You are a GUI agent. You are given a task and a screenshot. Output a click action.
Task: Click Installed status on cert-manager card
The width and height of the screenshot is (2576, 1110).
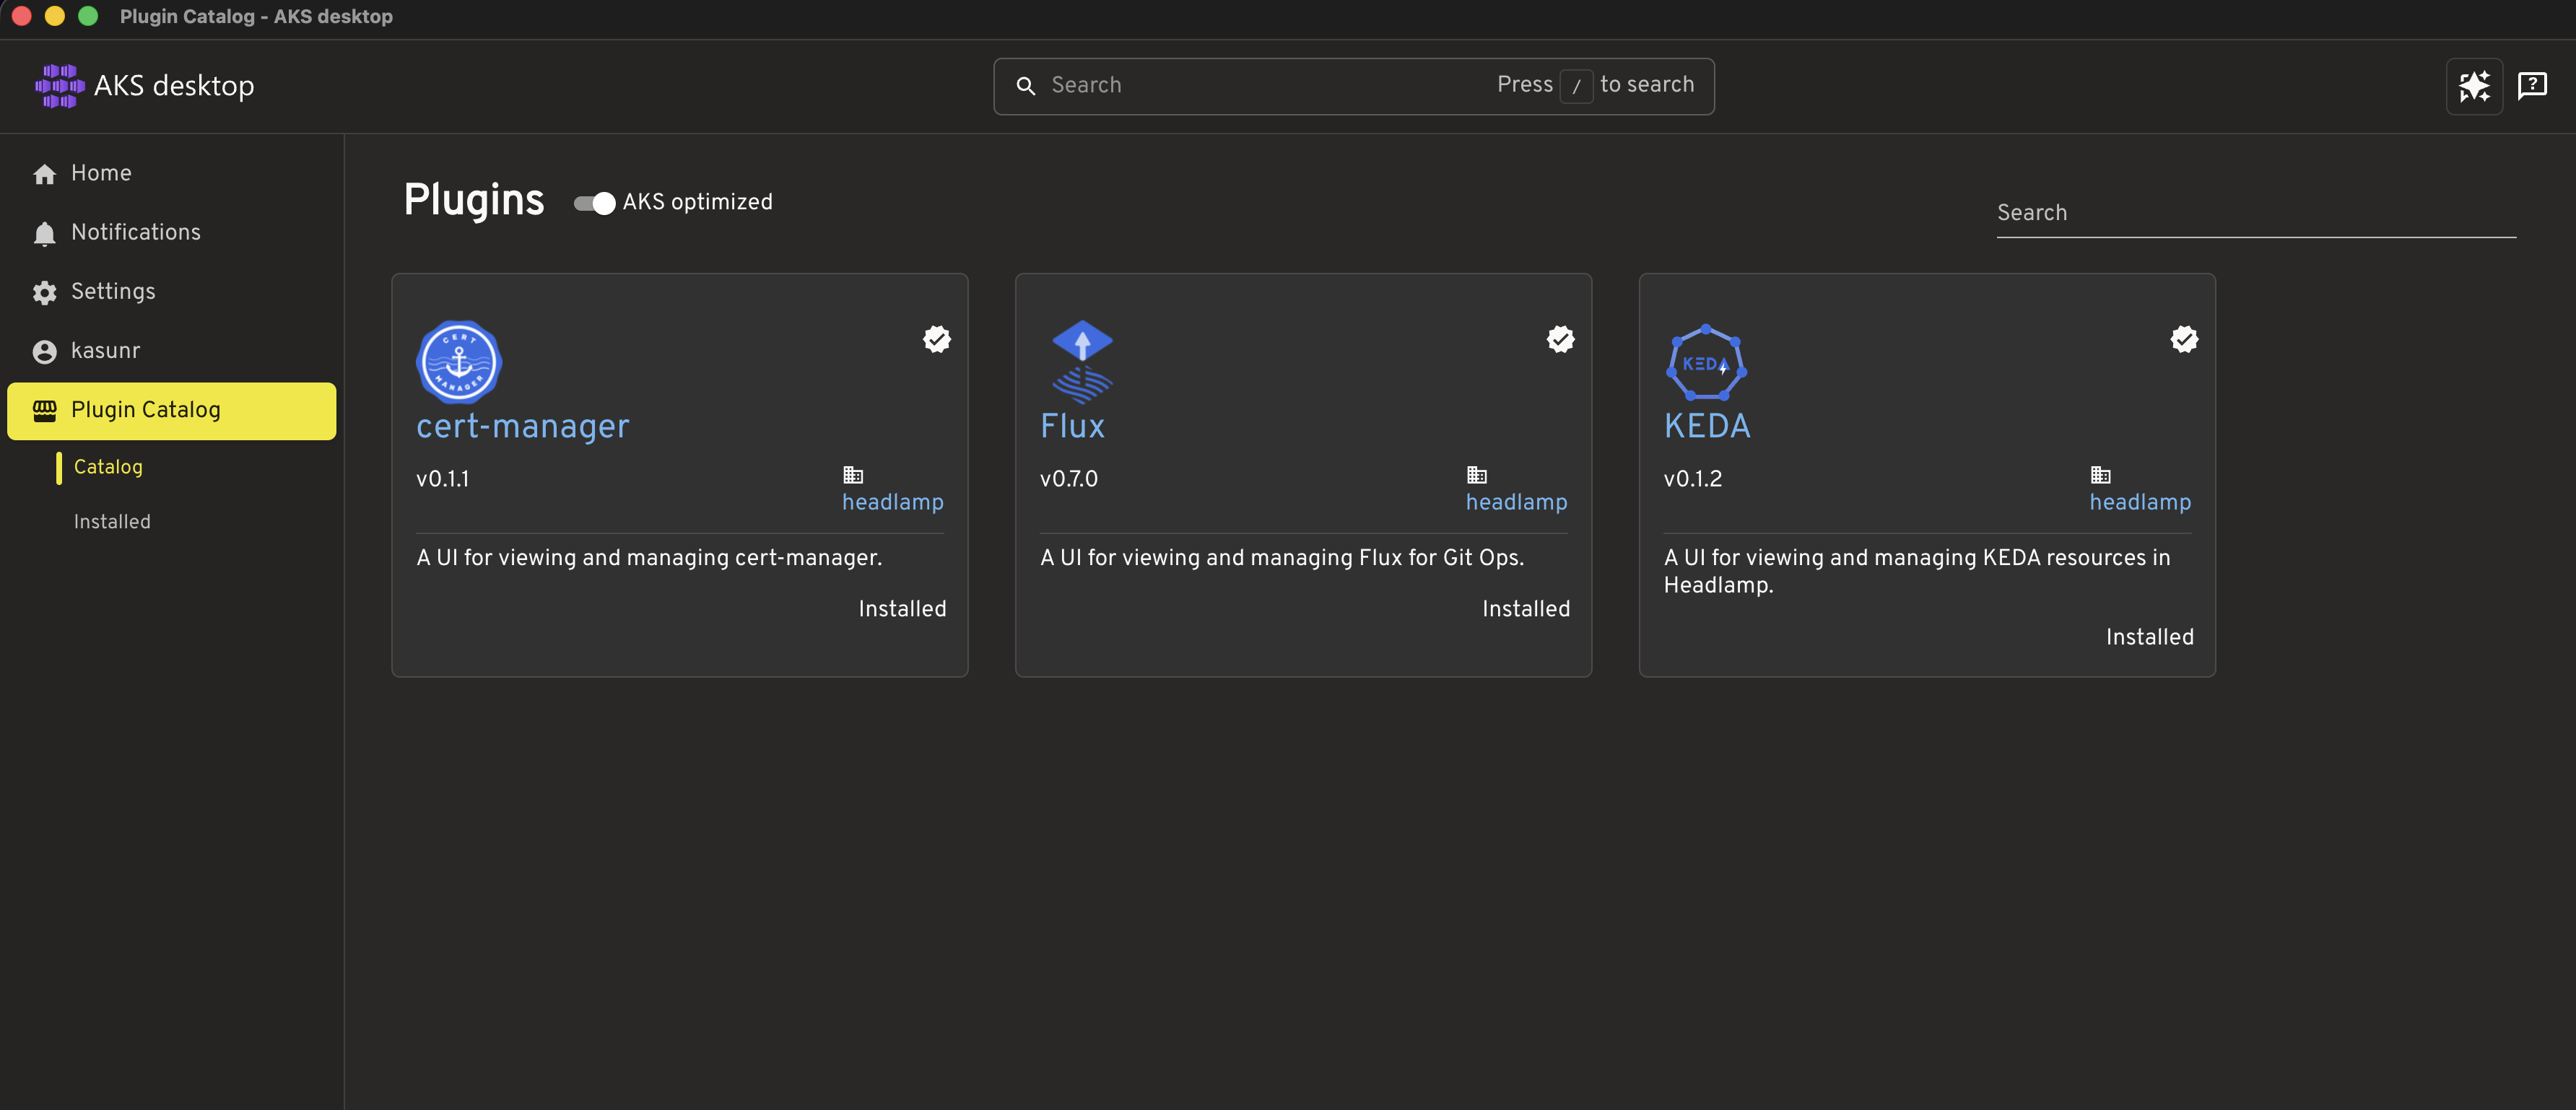902,609
